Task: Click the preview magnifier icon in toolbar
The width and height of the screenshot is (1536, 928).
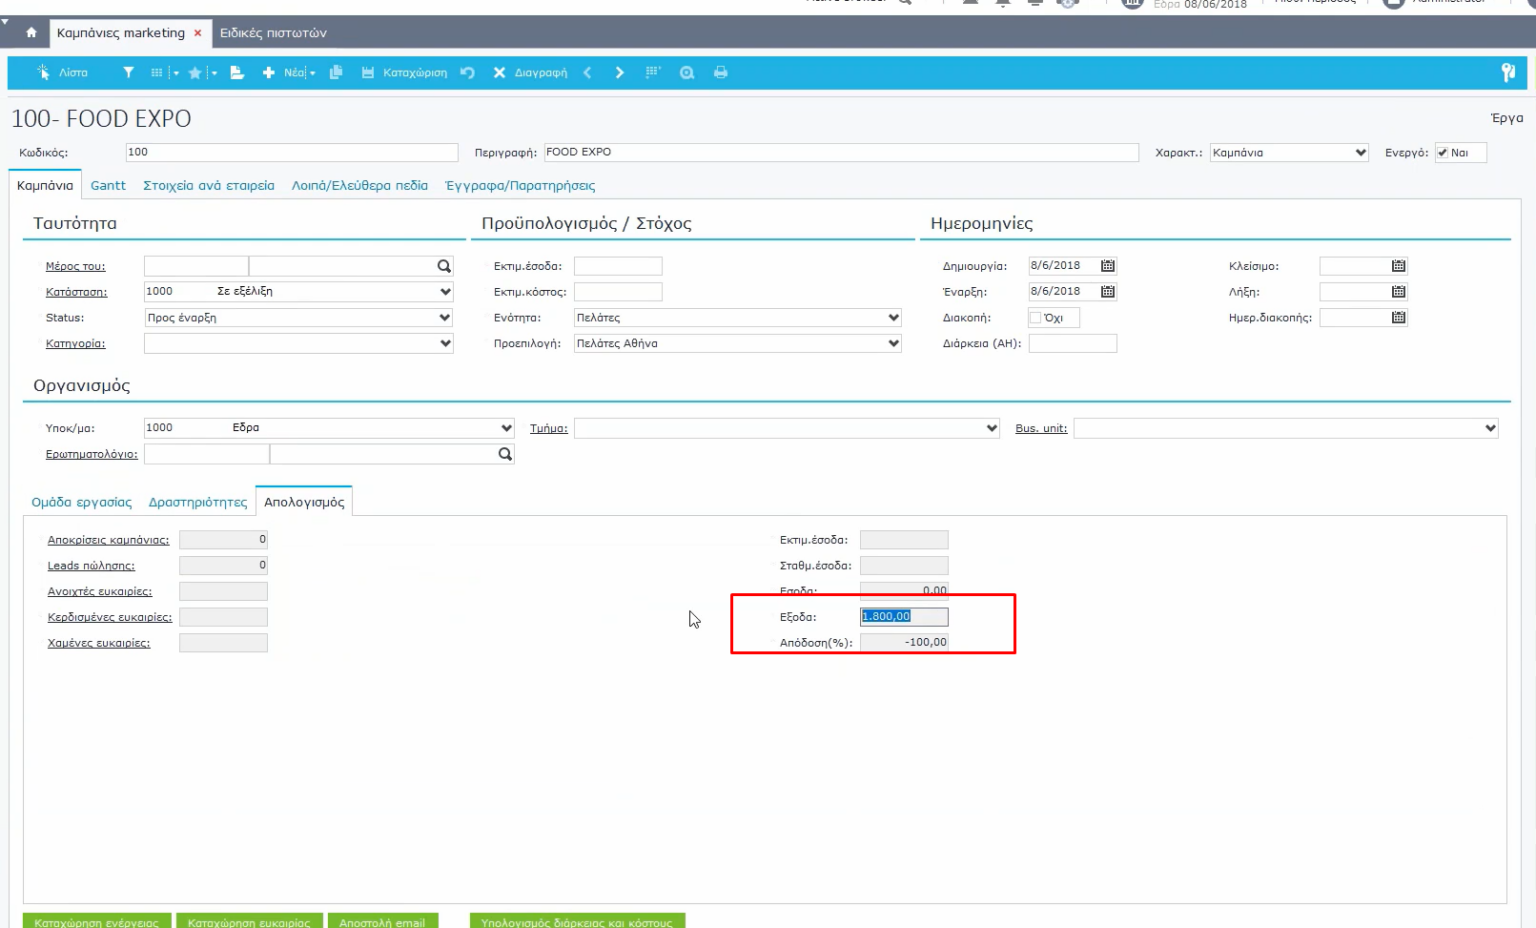Action: [x=687, y=73]
